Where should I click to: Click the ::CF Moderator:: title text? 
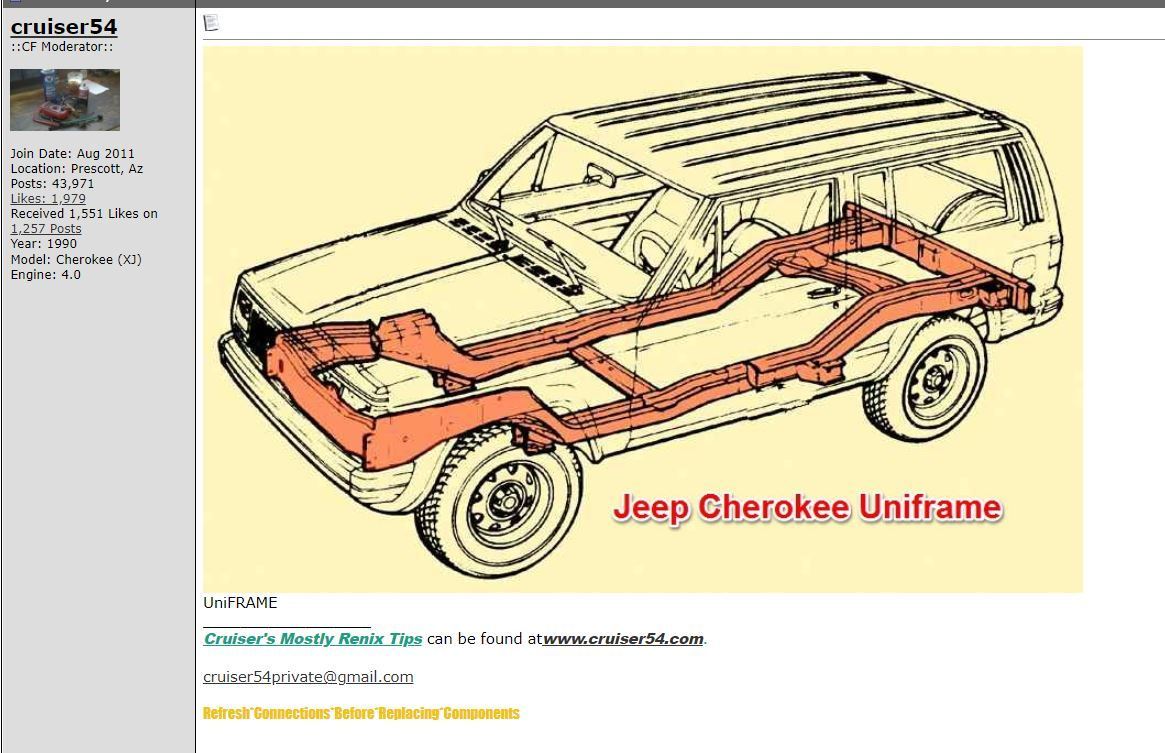(x=62, y=47)
